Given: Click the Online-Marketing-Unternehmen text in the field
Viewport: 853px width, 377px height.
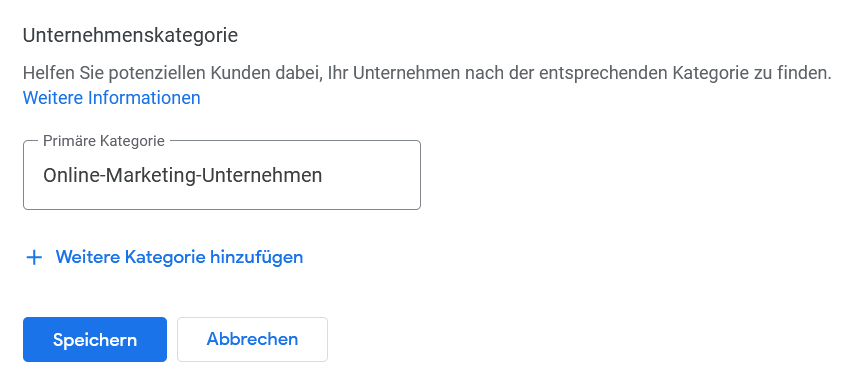Looking at the screenshot, I should [x=182, y=175].
